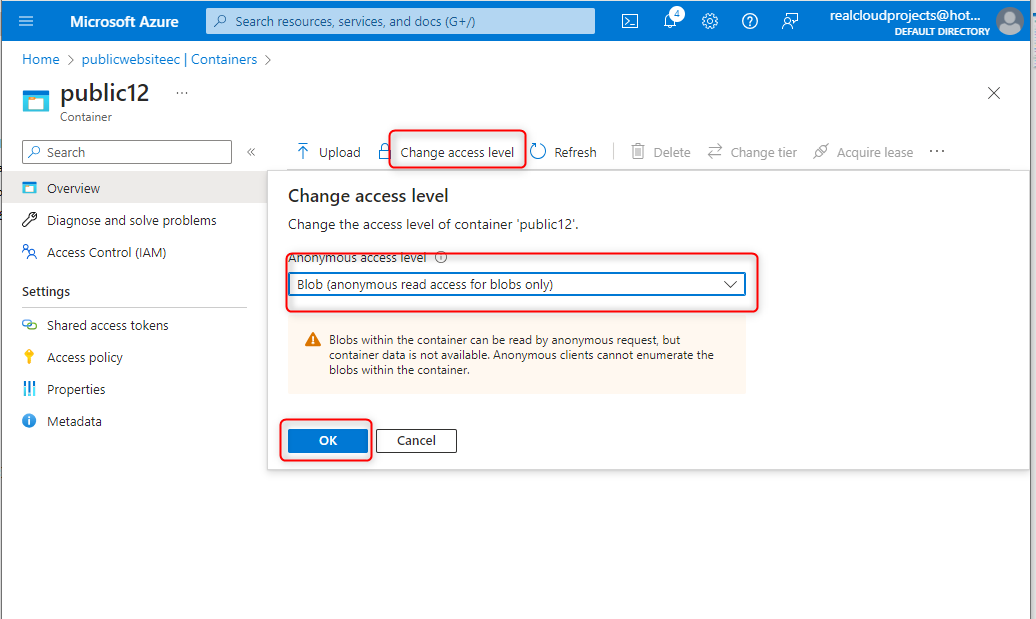The image size is (1036, 619).
Task: Click the Cancel button
Action: 416,441
